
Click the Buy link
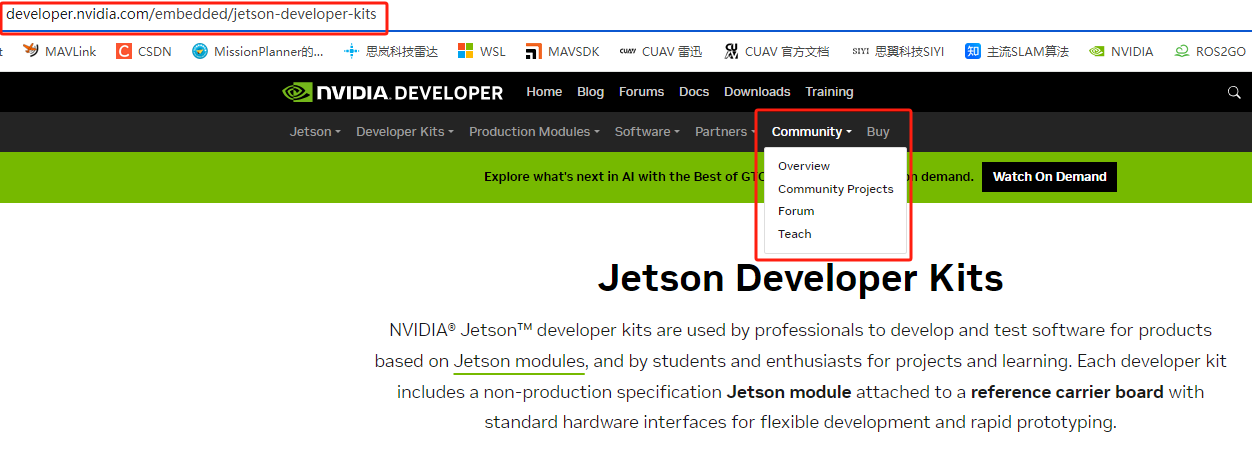[878, 131]
